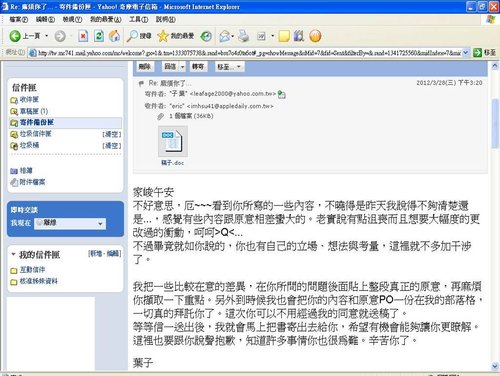
Task: Open the 附件檔案 attachments link
Action: pyautogui.click(x=32, y=182)
